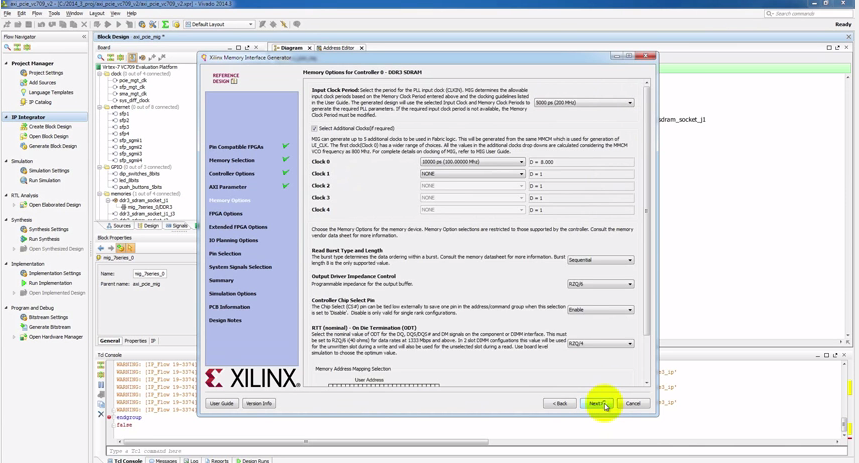Open the Input Clock Period dropdown

584,102
